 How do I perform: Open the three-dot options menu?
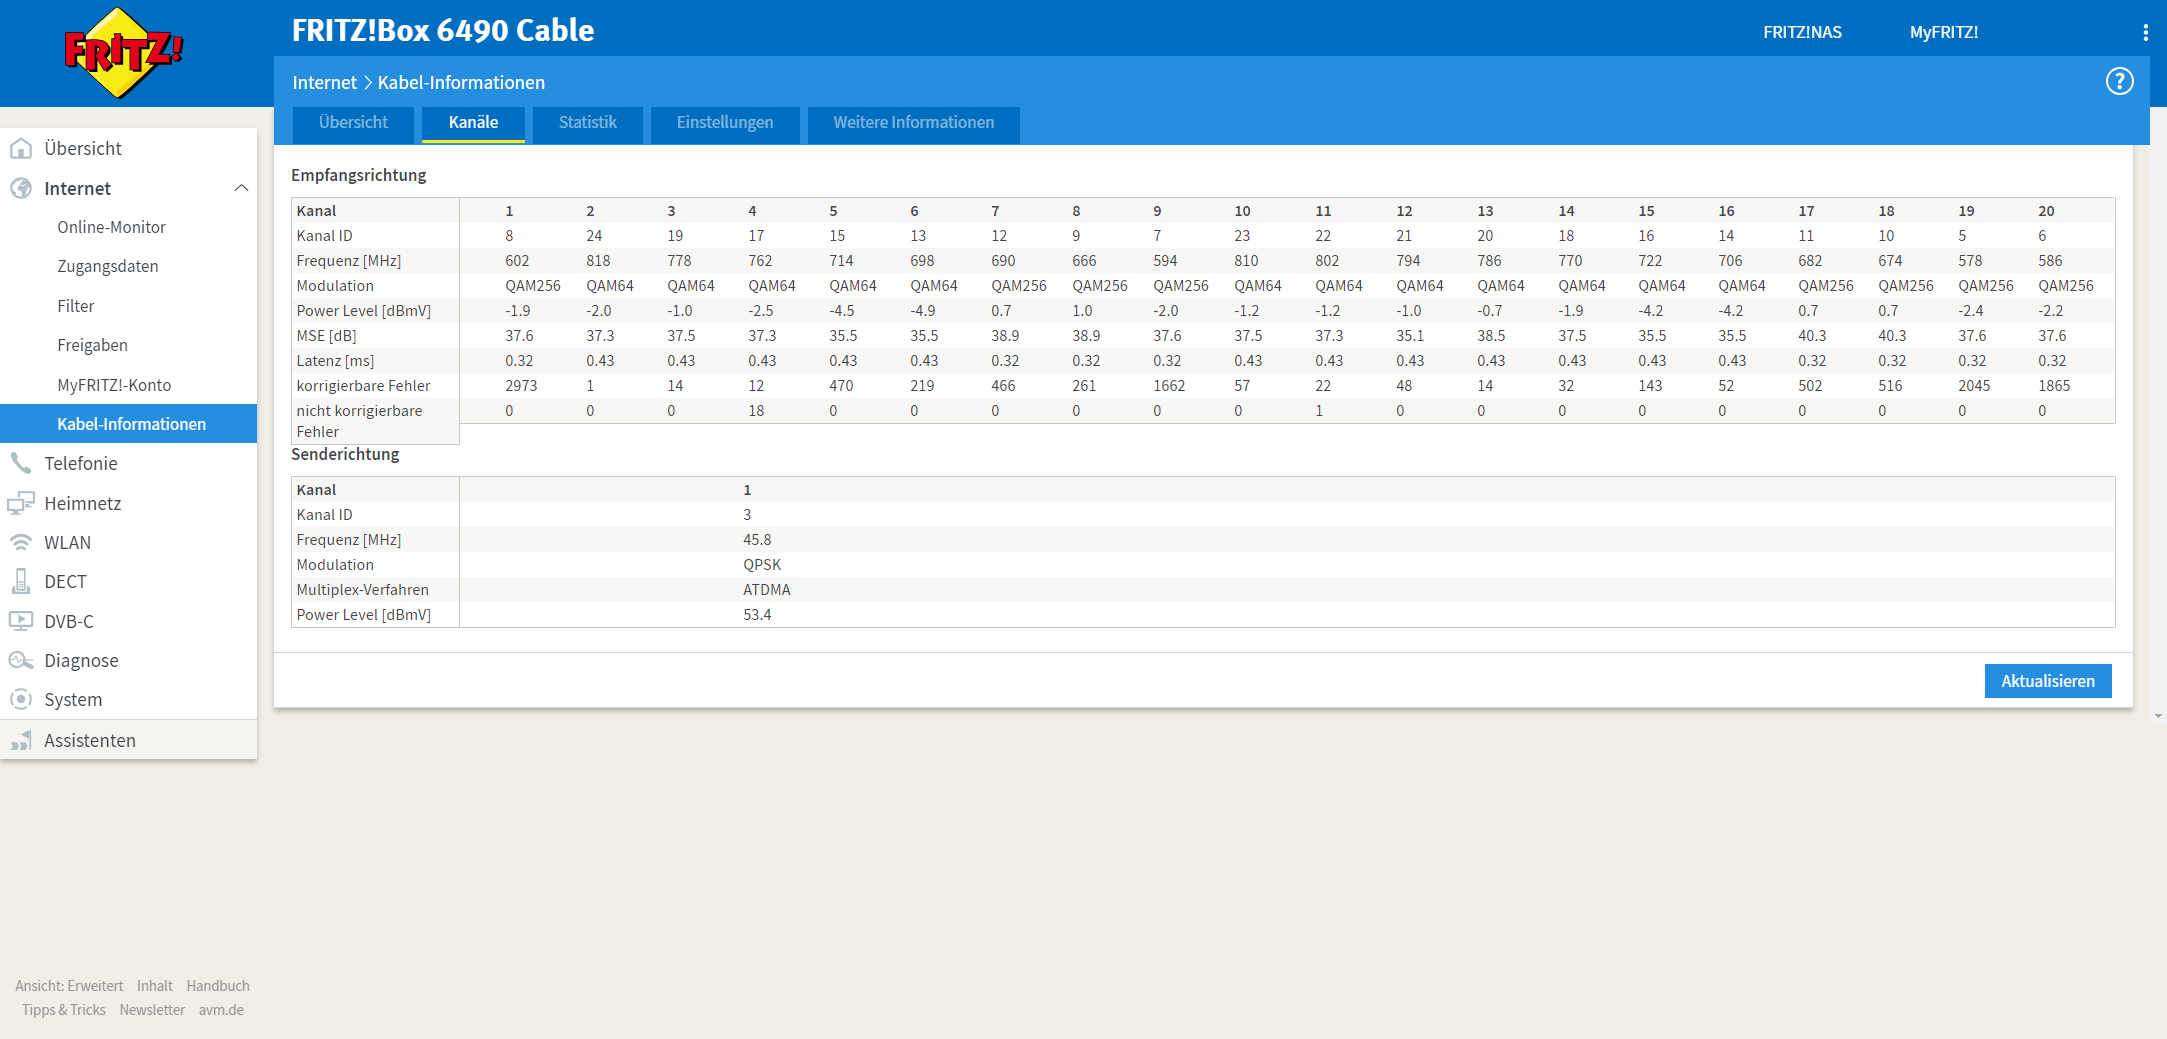2145,32
